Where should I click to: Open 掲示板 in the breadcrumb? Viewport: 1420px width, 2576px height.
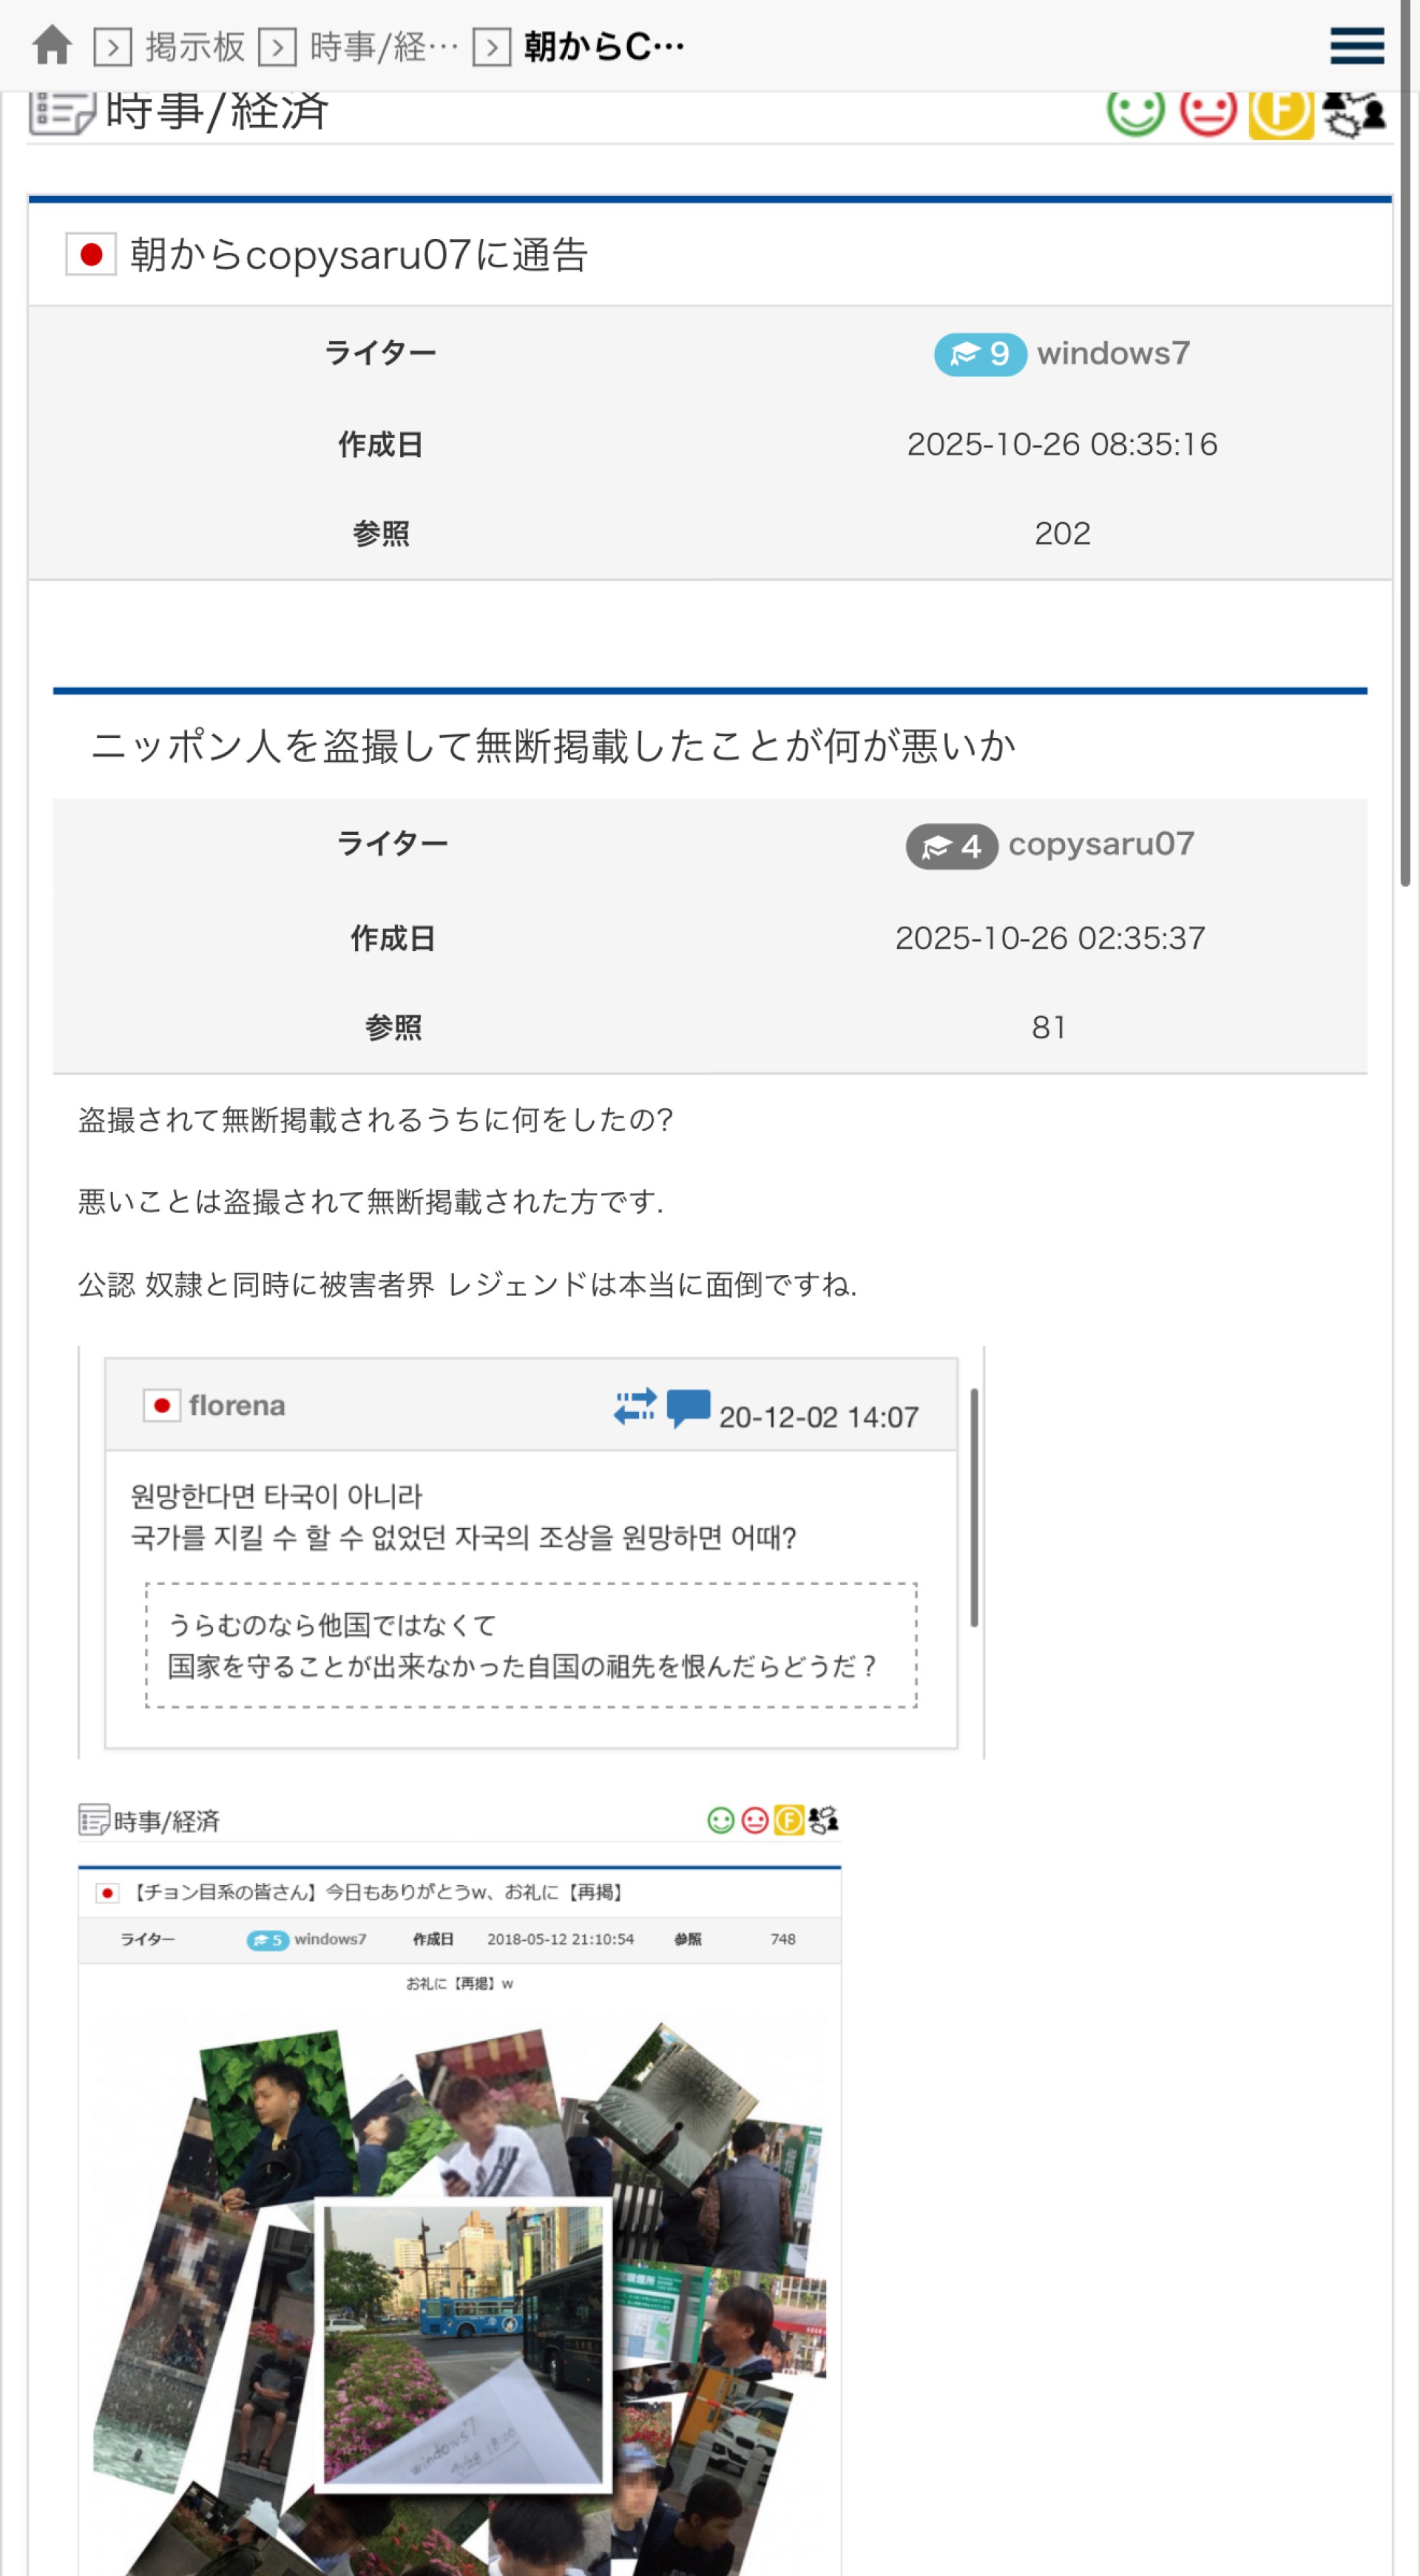[195, 47]
